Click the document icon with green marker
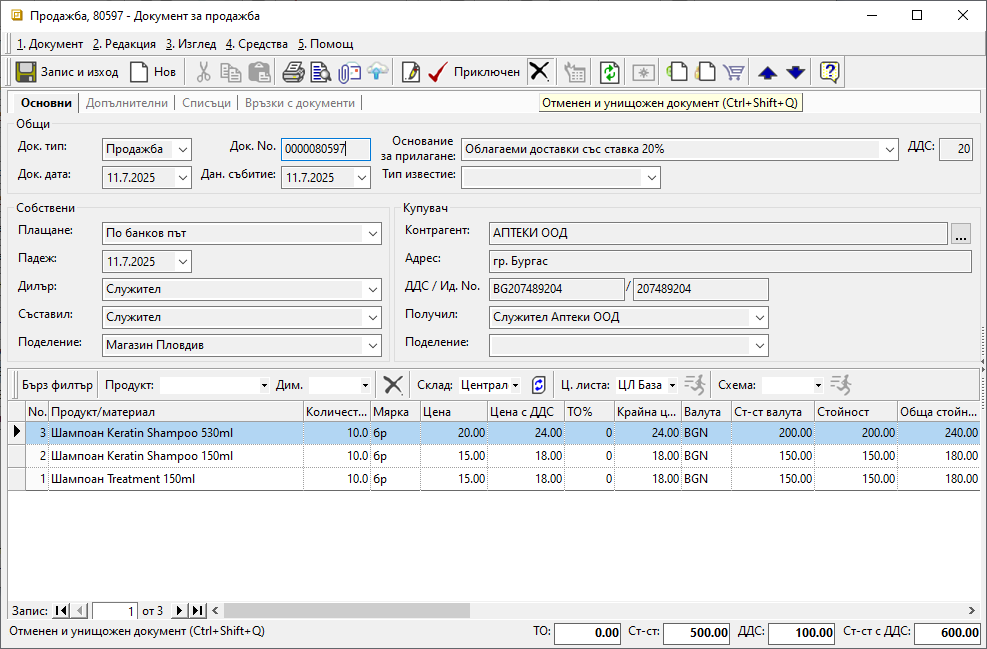Image resolution: width=987 pixels, height=649 pixels. (x=677, y=72)
